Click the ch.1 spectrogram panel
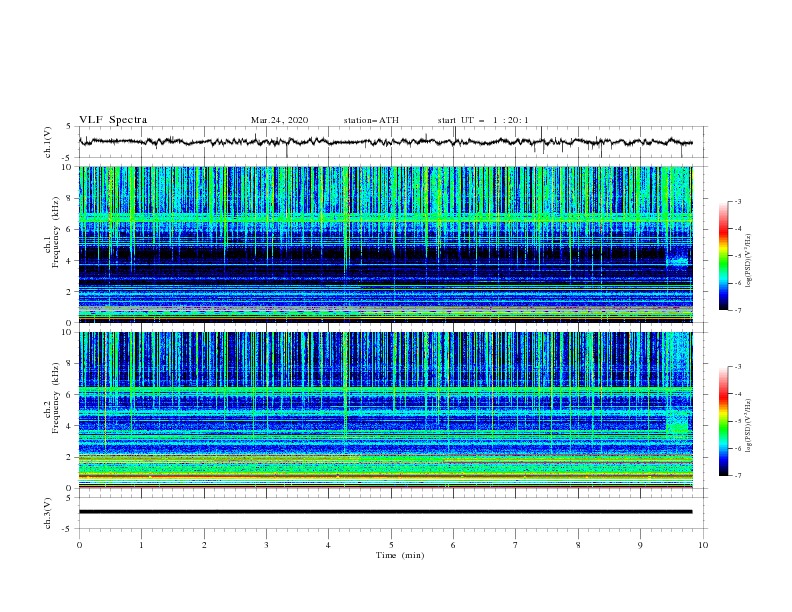Screen dimensions: 792x612 386,244
